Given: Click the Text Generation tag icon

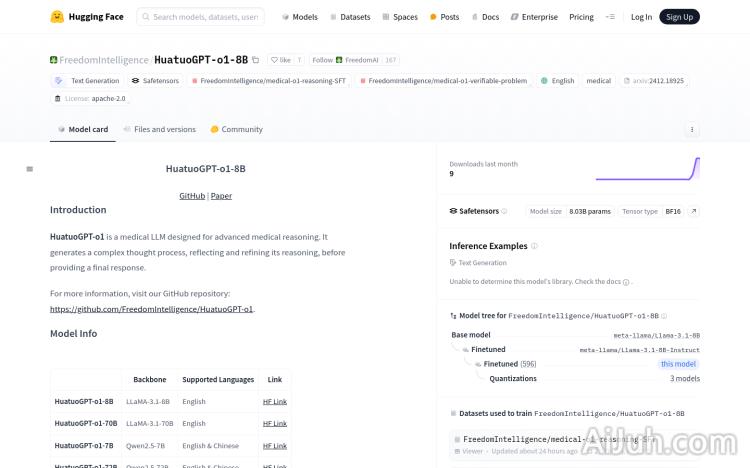Looking at the screenshot, I should click(61, 80).
